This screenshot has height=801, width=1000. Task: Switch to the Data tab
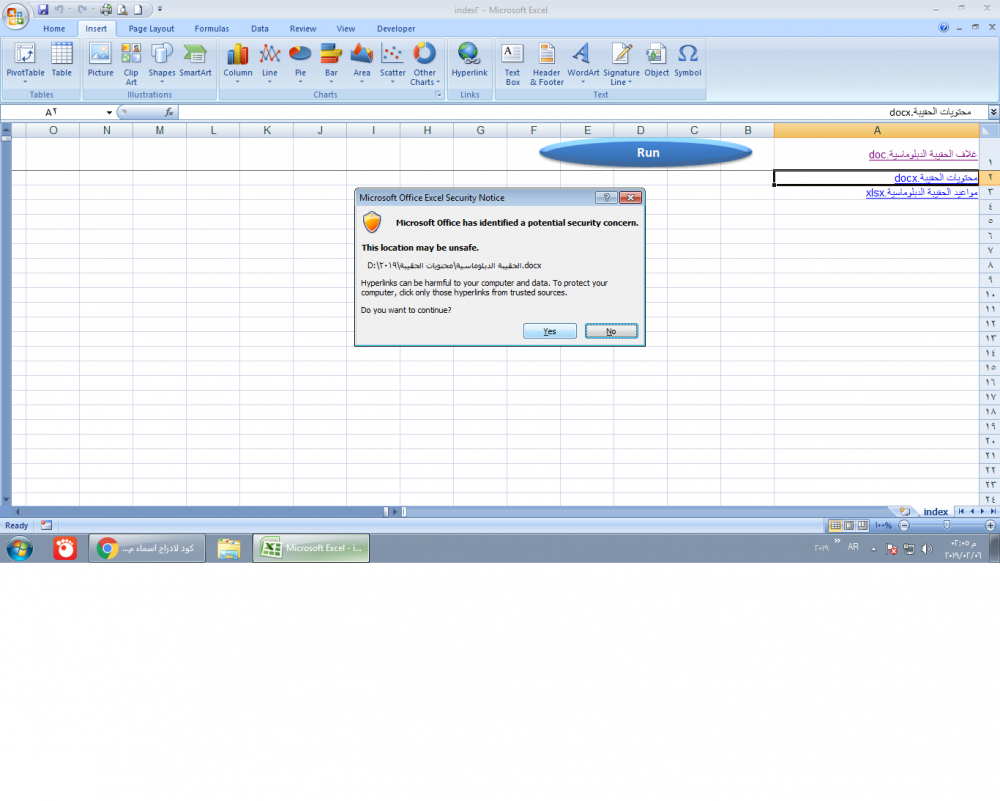tap(260, 29)
